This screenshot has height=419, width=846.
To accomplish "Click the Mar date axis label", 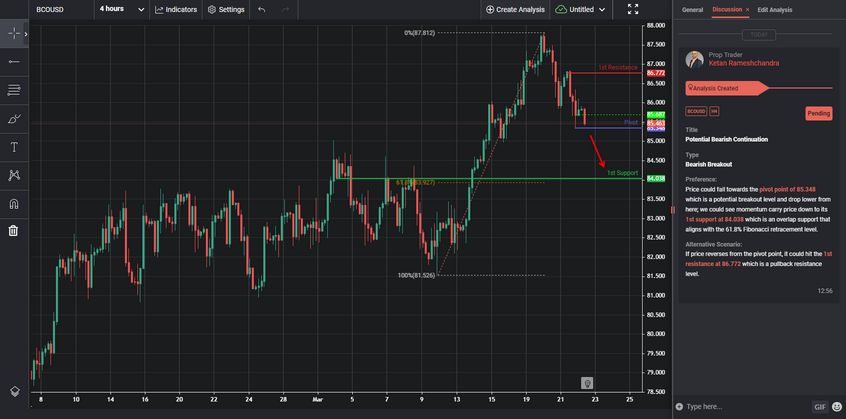I will [x=318, y=400].
